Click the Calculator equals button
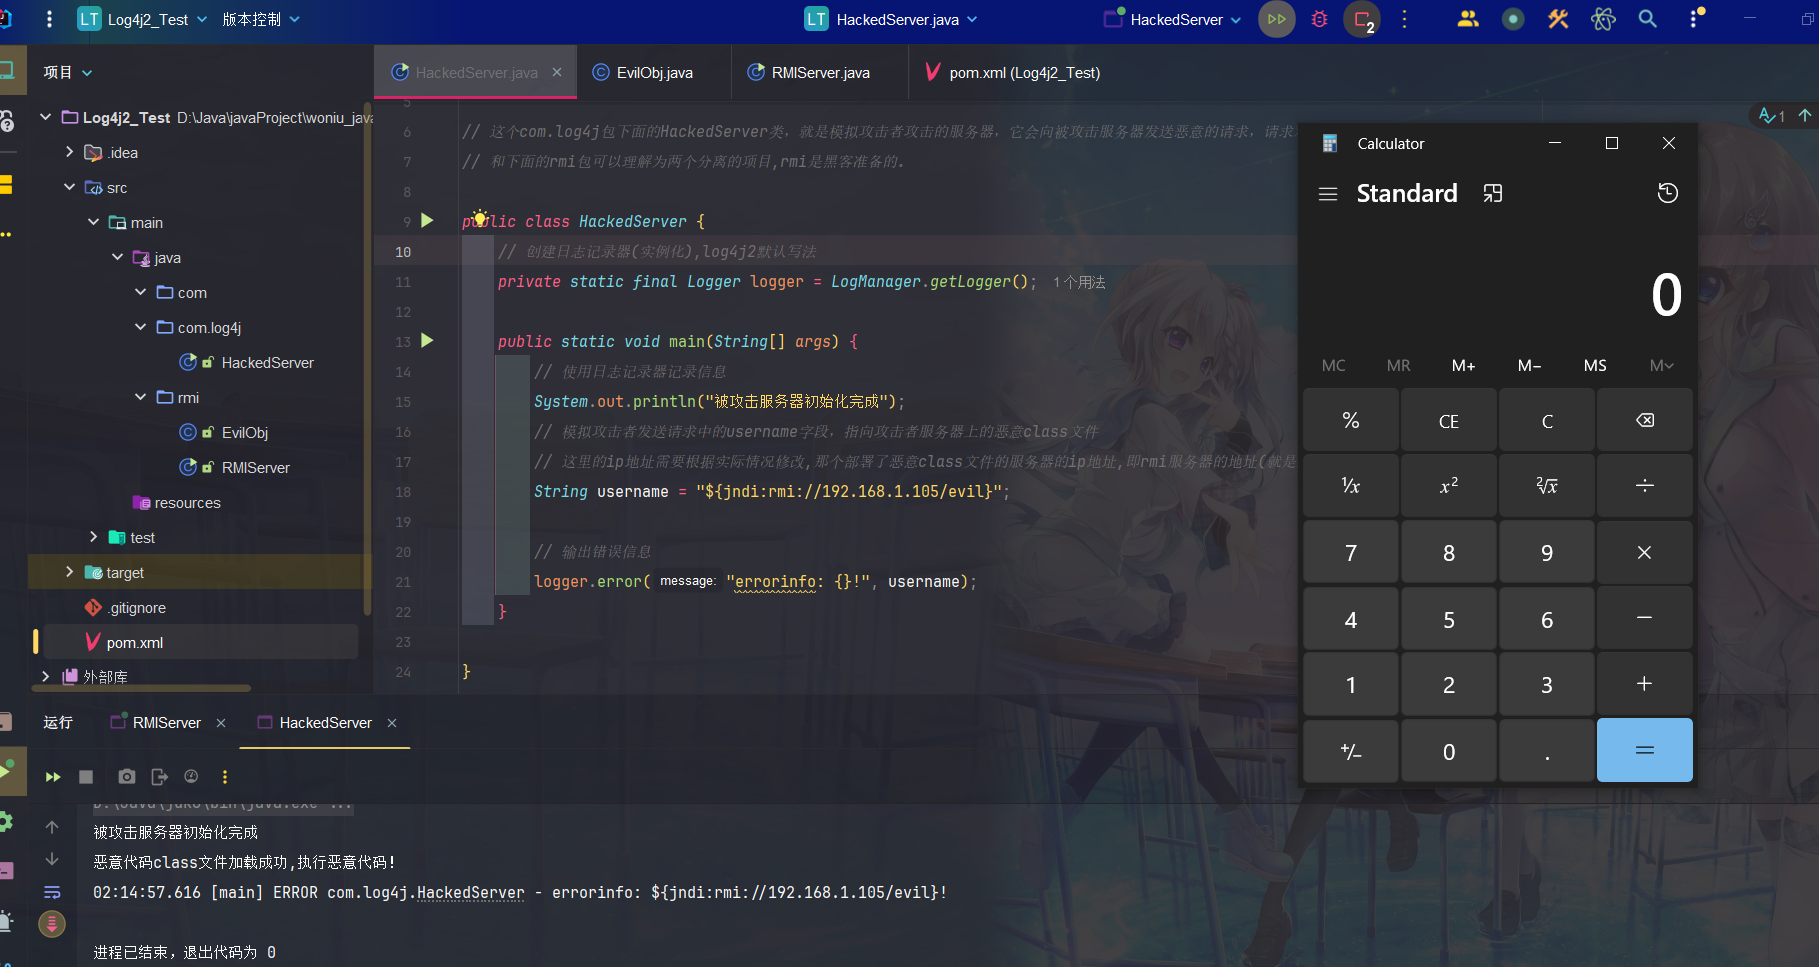This screenshot has height=967, width=1819. click(x=1644, y=750)
